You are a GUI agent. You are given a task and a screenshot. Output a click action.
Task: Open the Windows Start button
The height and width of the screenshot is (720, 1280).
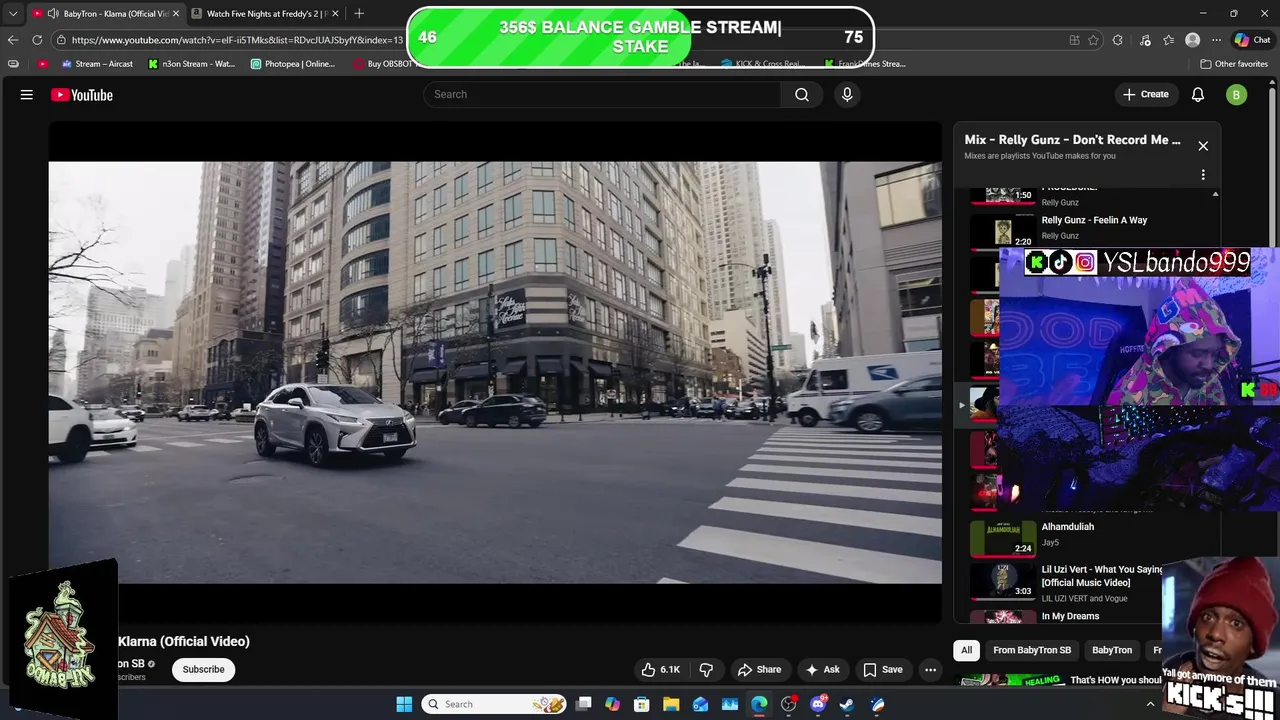click(x=404, y=704)
